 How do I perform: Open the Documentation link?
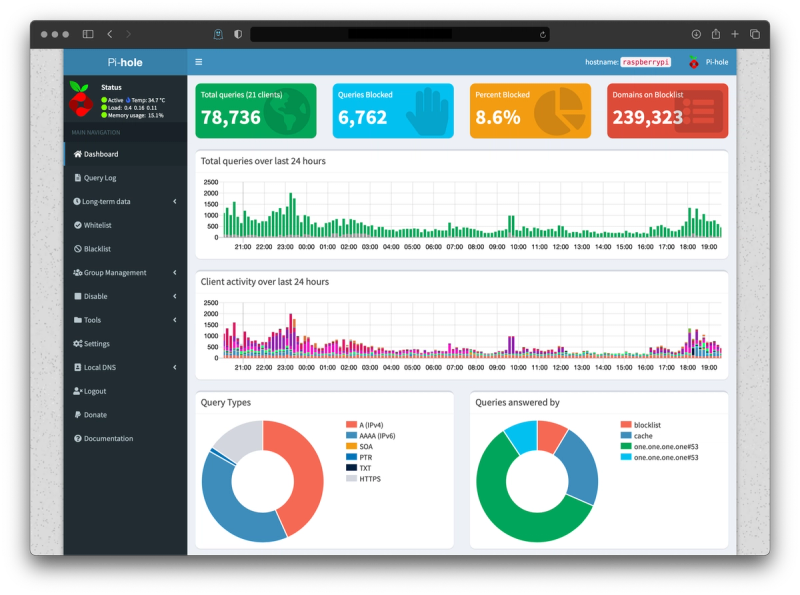(126, 439)
